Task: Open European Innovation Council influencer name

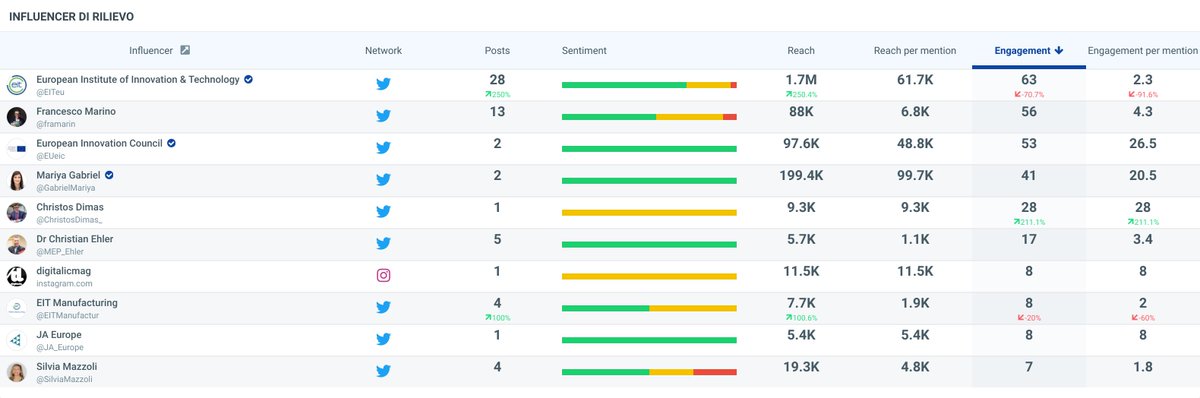Action: [x=99, y=143]
